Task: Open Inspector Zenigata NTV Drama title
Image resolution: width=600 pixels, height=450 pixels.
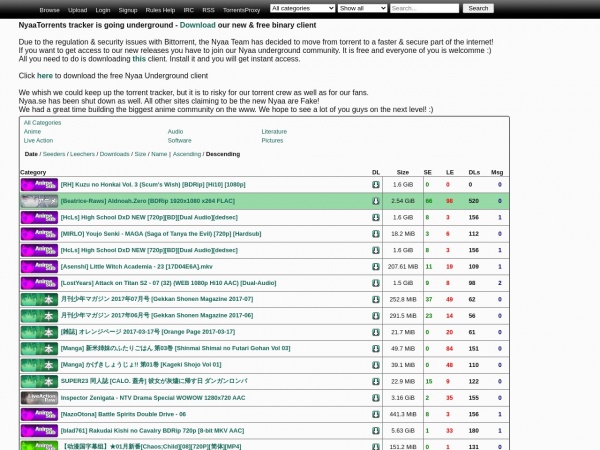Action: pos(153,398)
